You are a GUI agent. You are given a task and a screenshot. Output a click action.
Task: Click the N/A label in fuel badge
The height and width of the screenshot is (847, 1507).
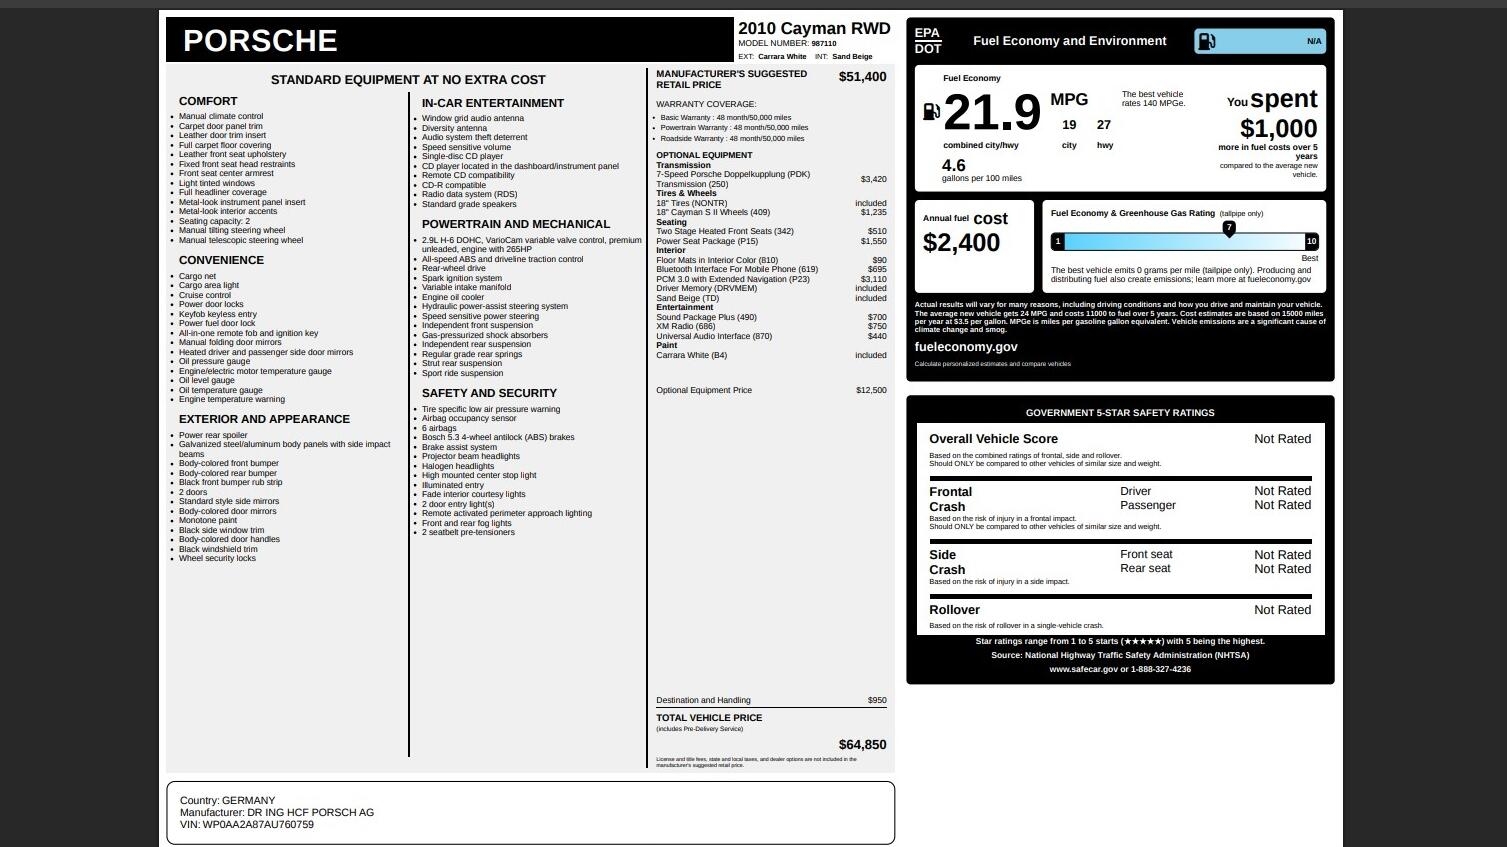coord(1313,41)
